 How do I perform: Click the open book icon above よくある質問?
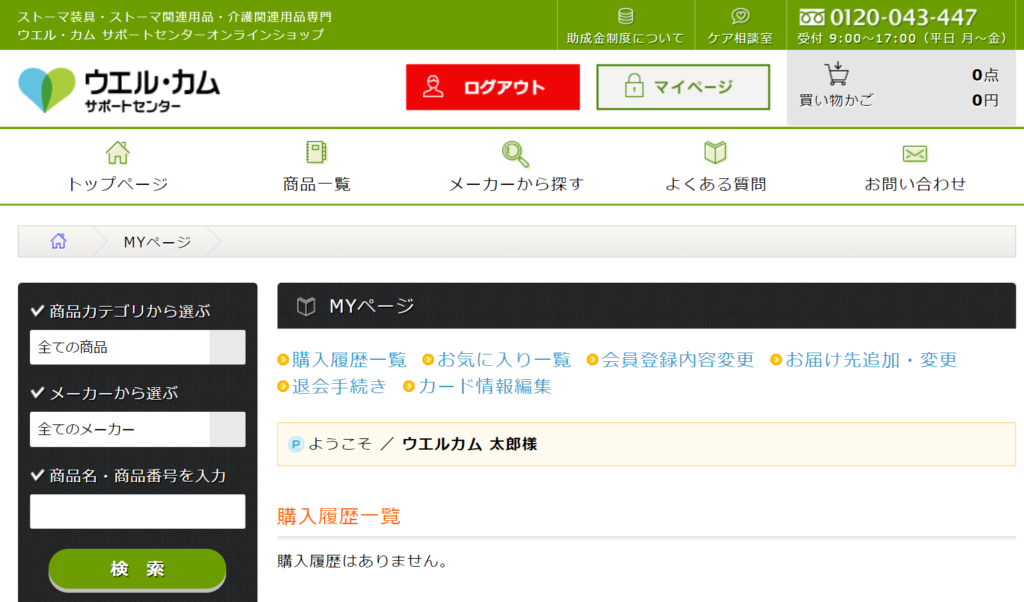[715, 153]
